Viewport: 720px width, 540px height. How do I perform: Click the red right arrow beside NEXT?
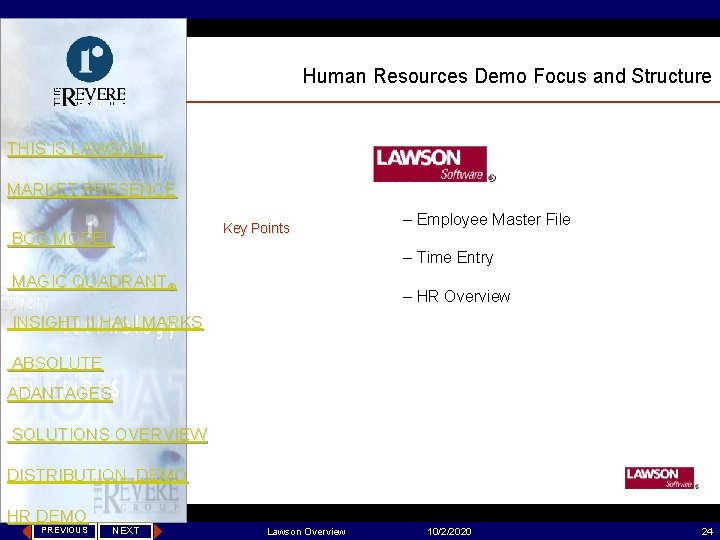click(x=158, y=531)
